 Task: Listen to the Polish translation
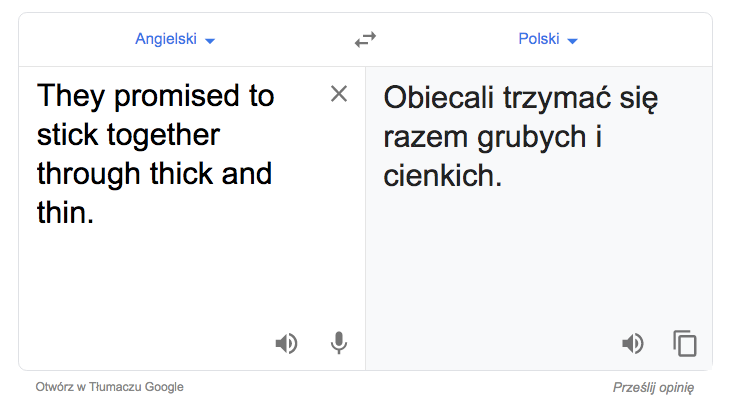(633, 344)
